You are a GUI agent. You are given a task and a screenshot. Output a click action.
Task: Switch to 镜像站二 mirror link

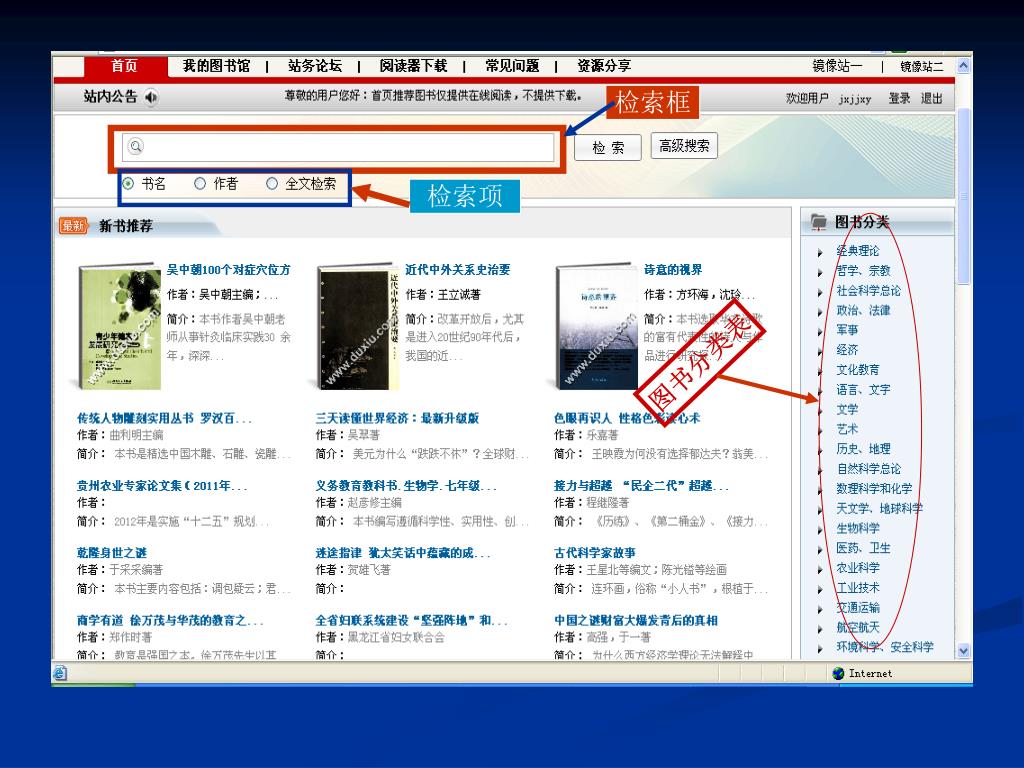coord(921,67)
